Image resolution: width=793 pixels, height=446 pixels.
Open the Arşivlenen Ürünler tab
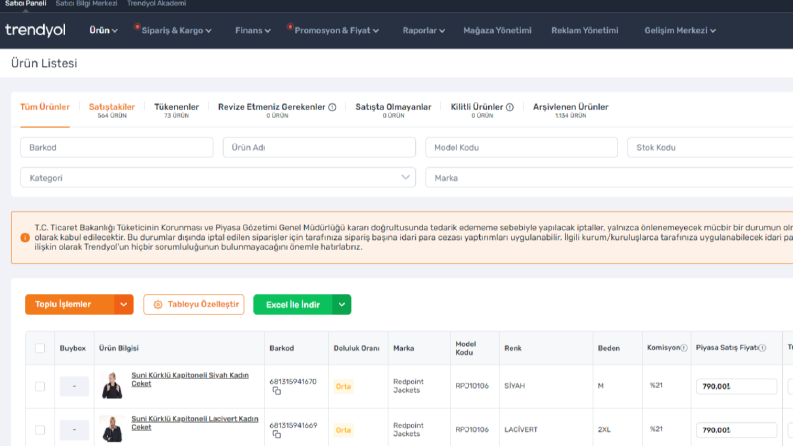tap(570, 110)
